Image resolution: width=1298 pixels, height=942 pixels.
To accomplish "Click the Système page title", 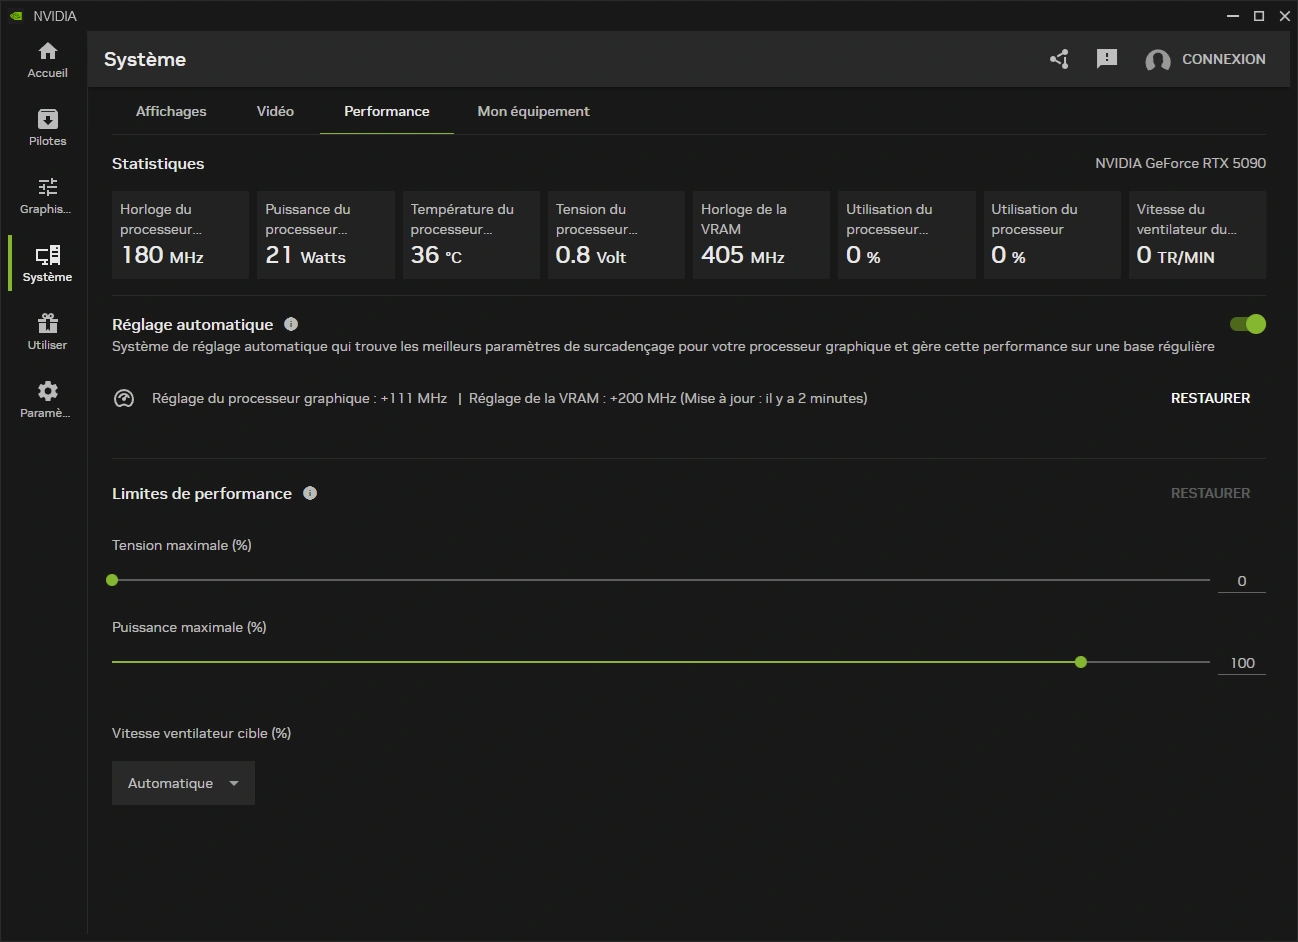I will tap(145, 59).
